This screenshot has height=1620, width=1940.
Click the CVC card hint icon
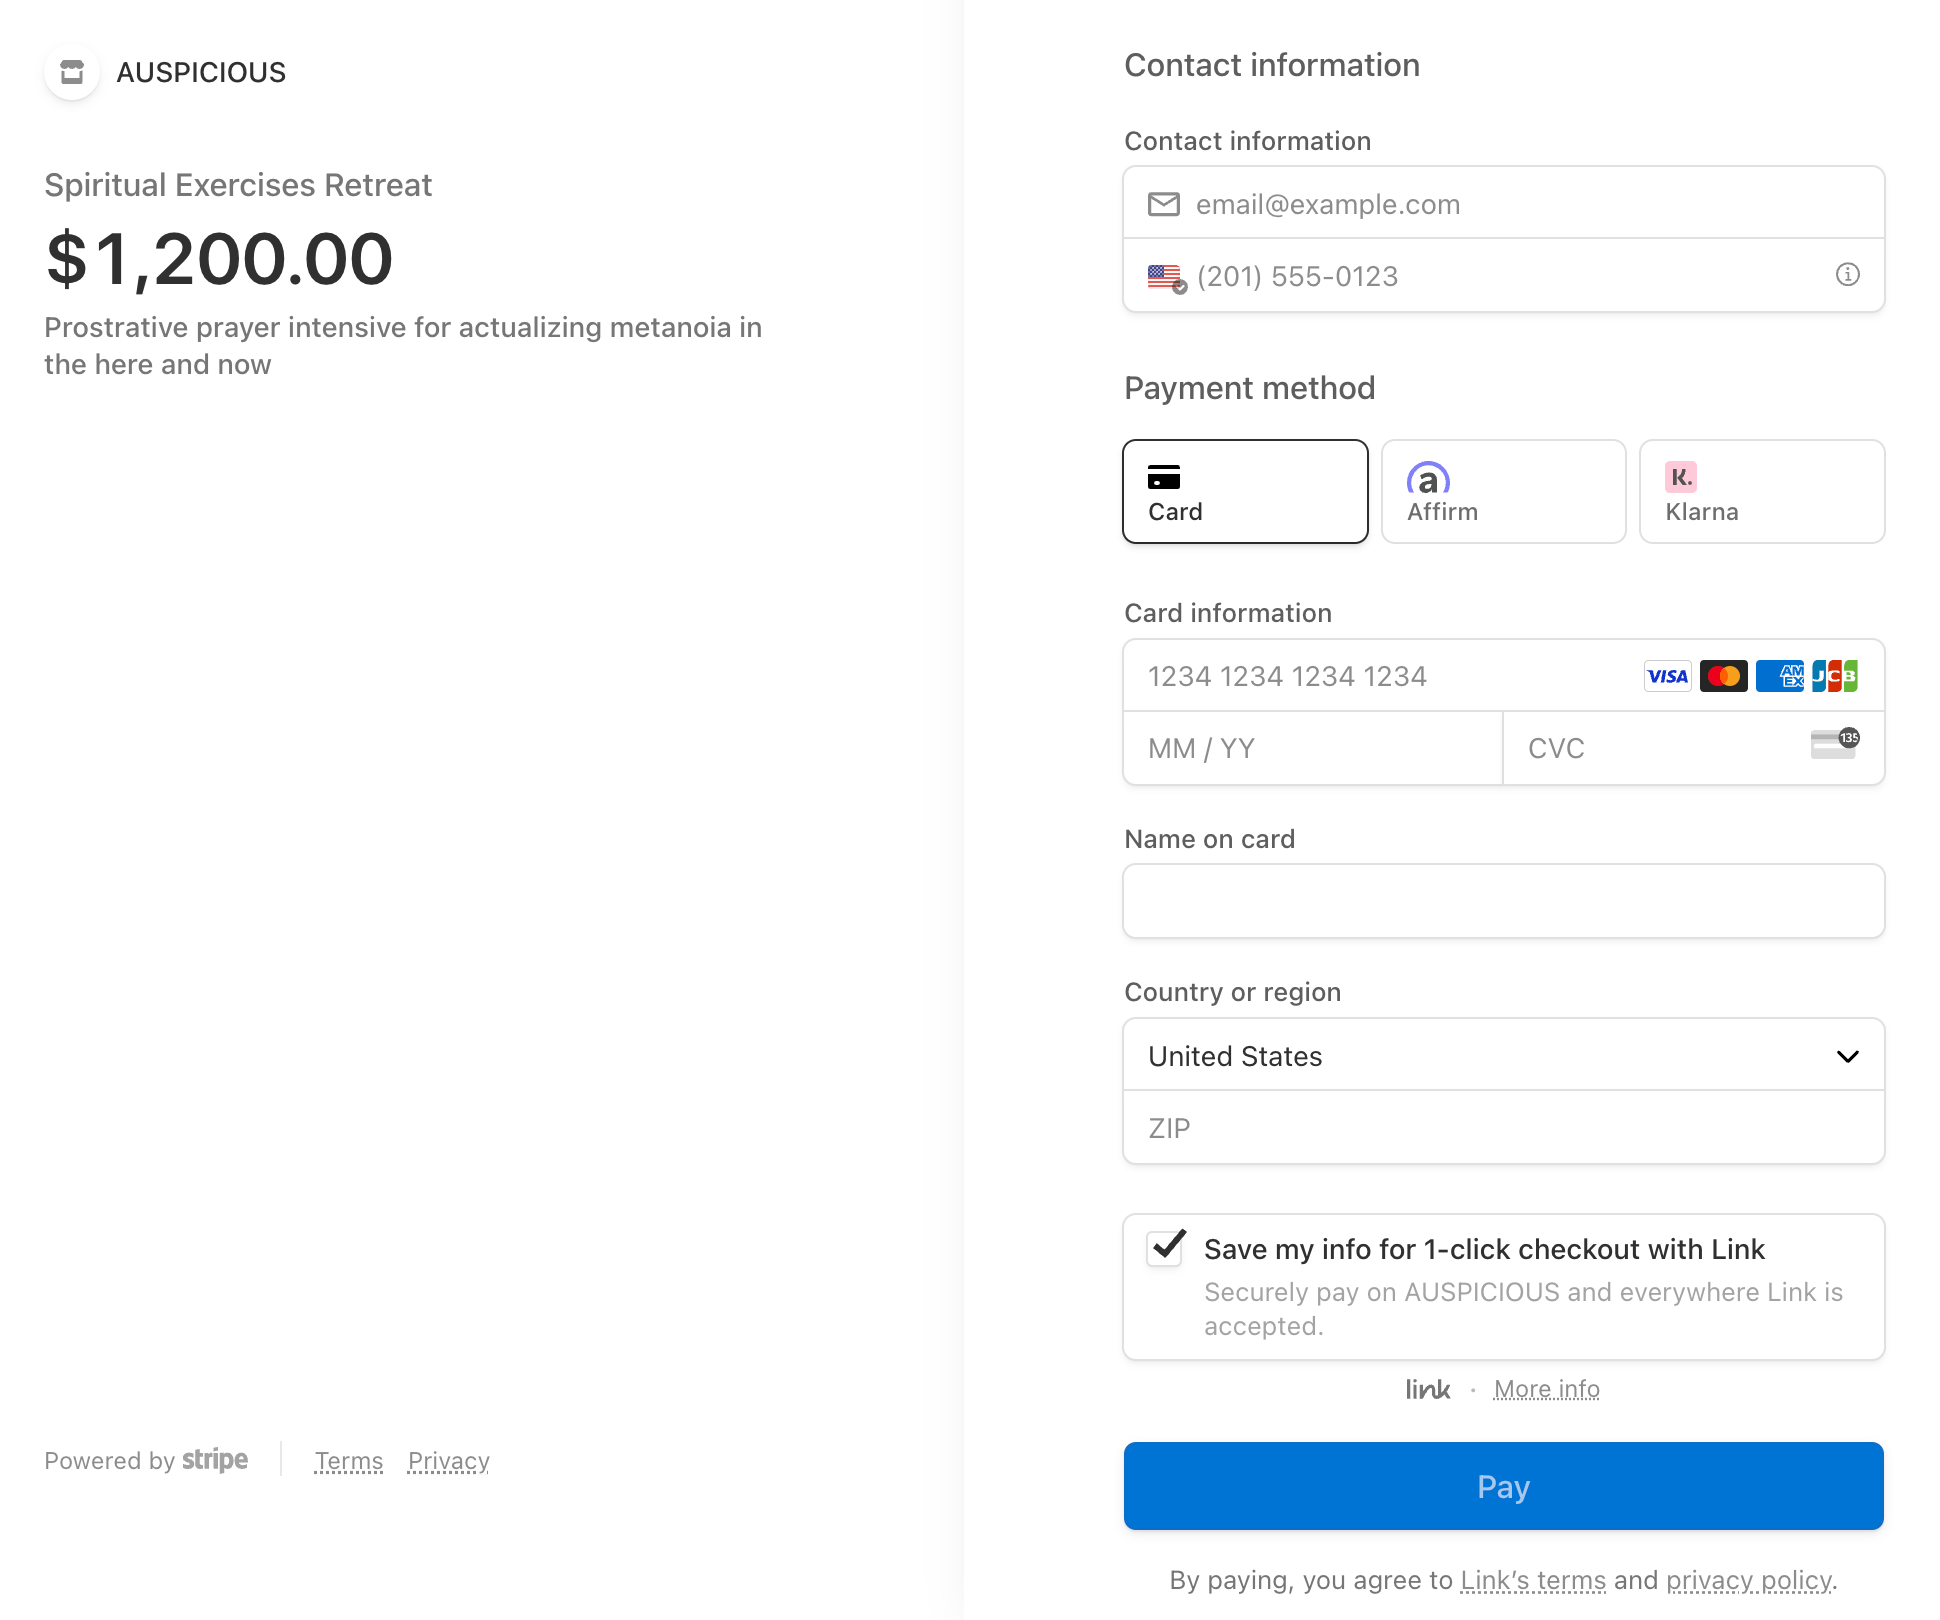1834,745
